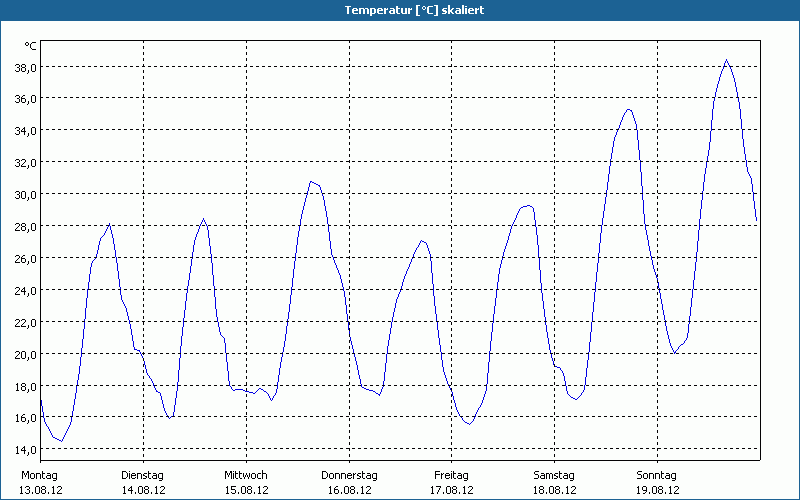Click the '36,0' y-axis label
This screenshot has height=500, width=800.
[26, 99]
